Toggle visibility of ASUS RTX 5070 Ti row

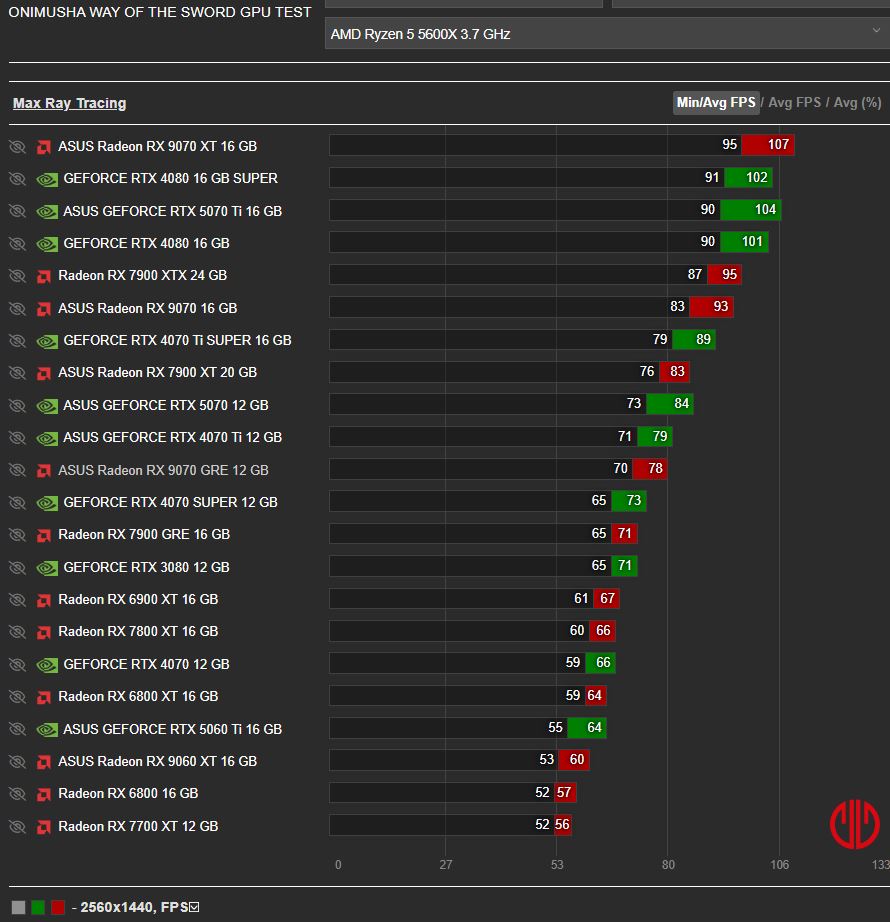click(18, 211)
